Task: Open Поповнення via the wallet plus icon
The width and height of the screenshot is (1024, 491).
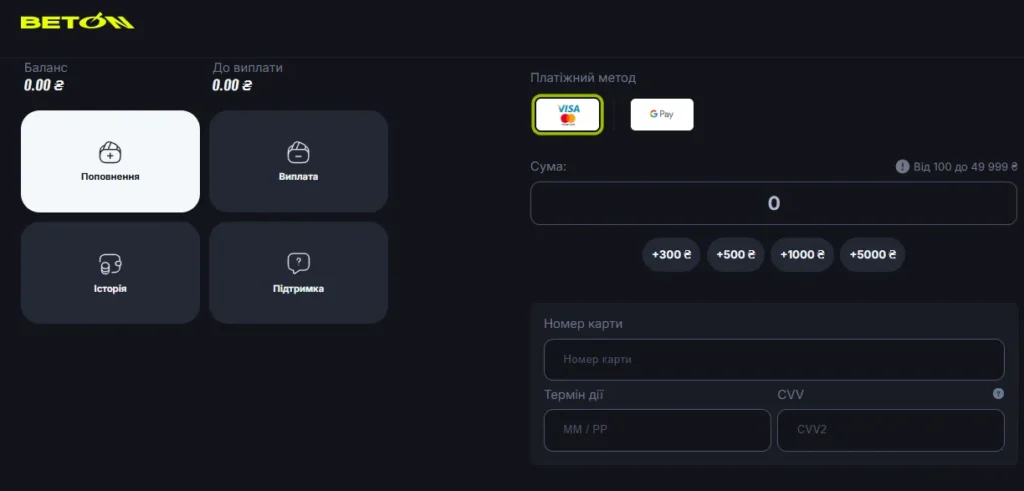Action: point(110,153)
